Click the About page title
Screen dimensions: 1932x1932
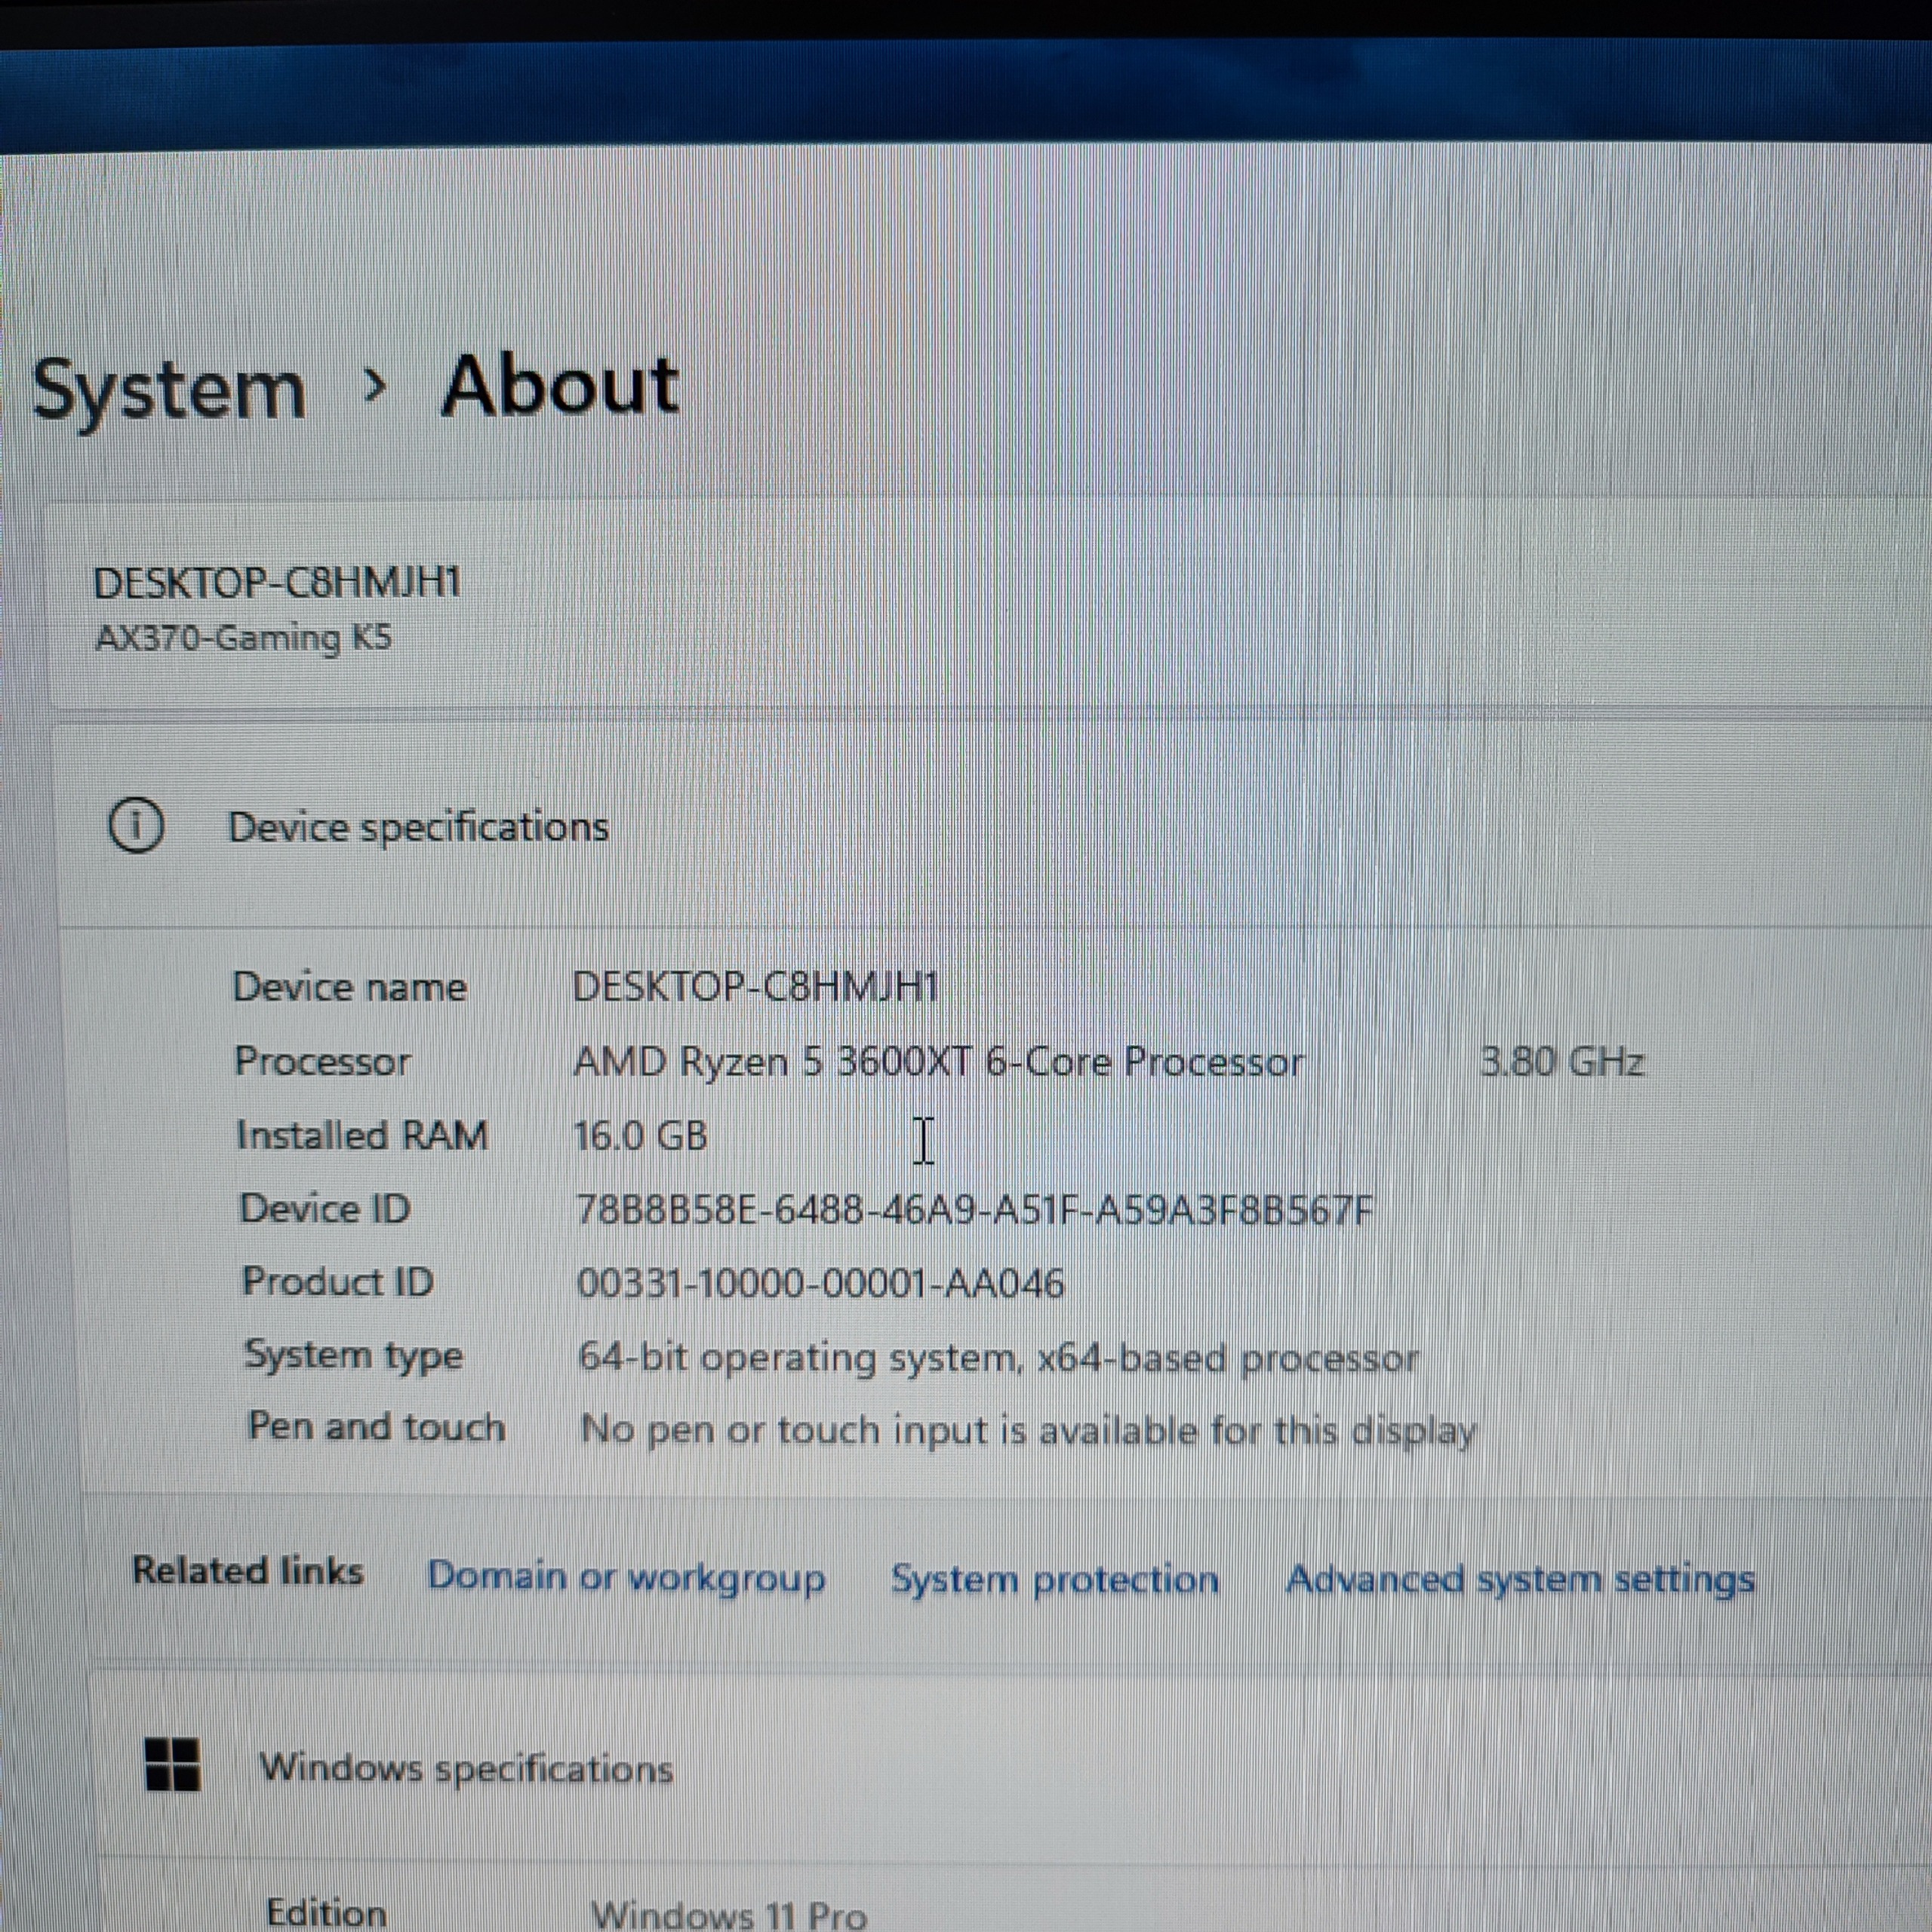560,386
